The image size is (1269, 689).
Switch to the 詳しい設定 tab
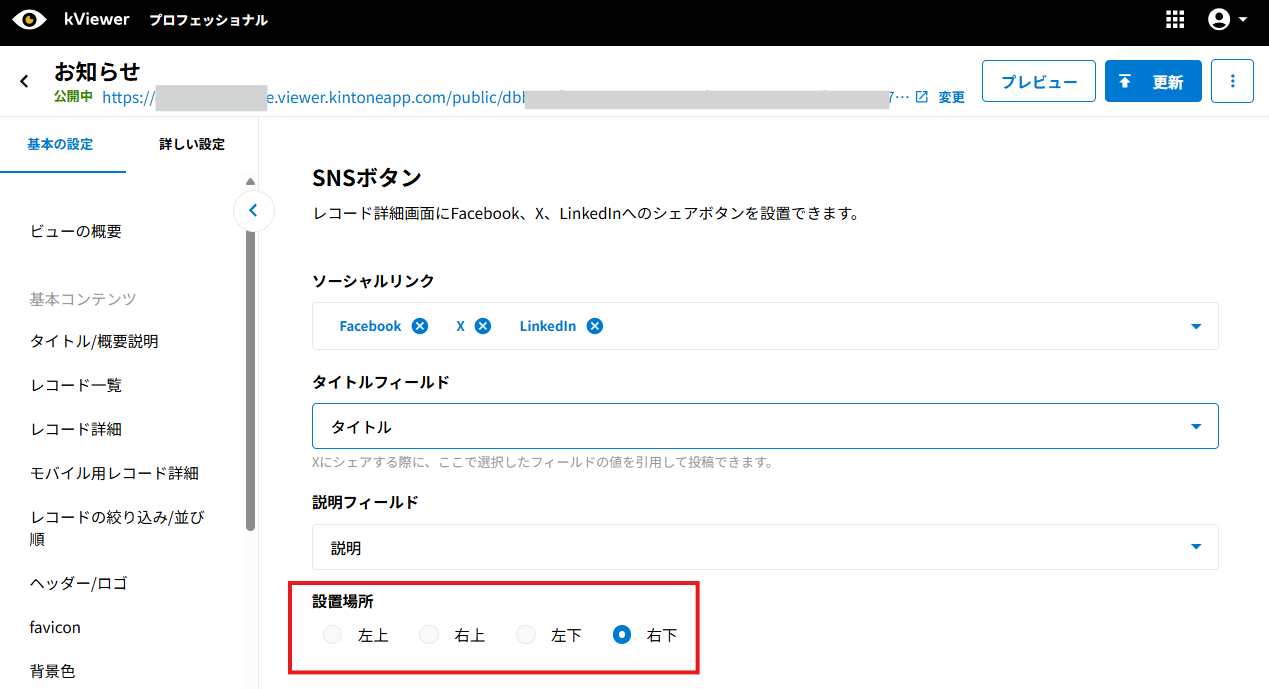click(192, 144)
